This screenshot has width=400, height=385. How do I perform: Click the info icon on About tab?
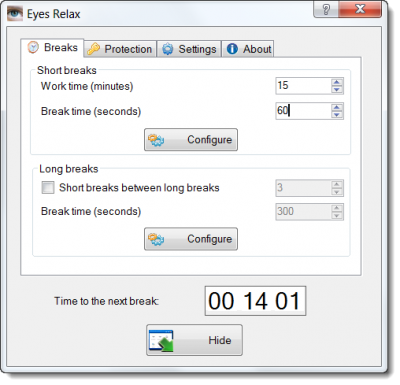(x=232, y=49)
